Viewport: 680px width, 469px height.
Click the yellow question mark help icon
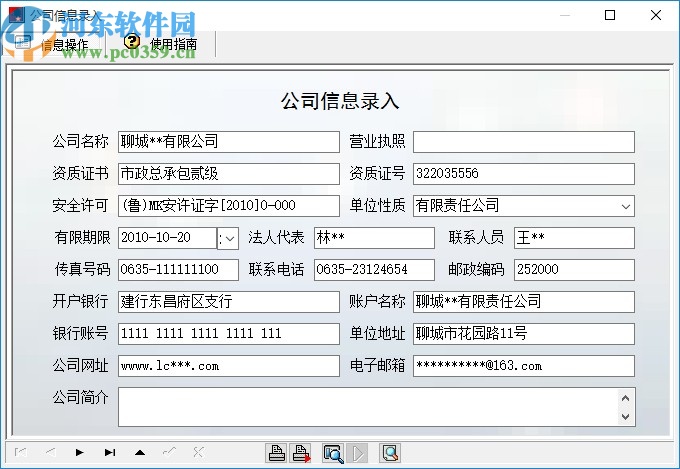(132, 42)
